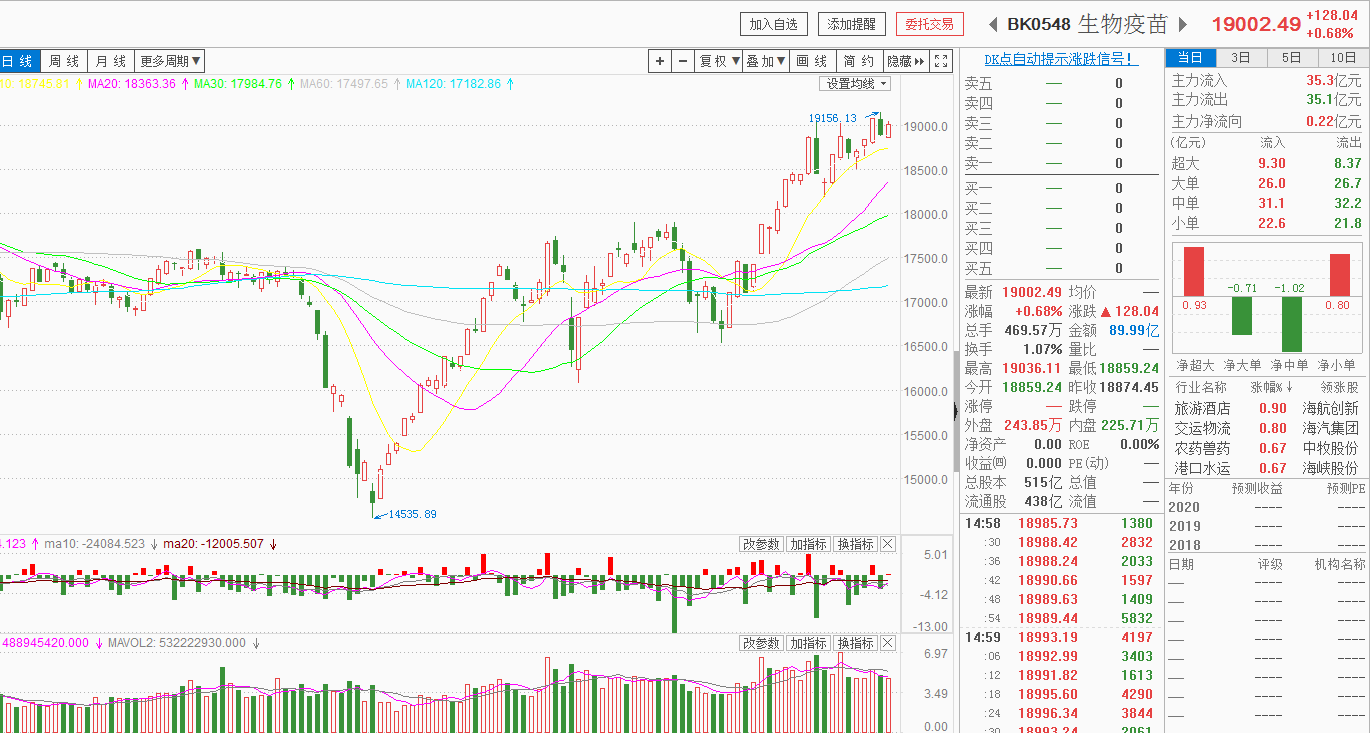1370x733 pixels.
Task: Close the MAVOL2 volume indicator panel
Action: coord(887,643)
